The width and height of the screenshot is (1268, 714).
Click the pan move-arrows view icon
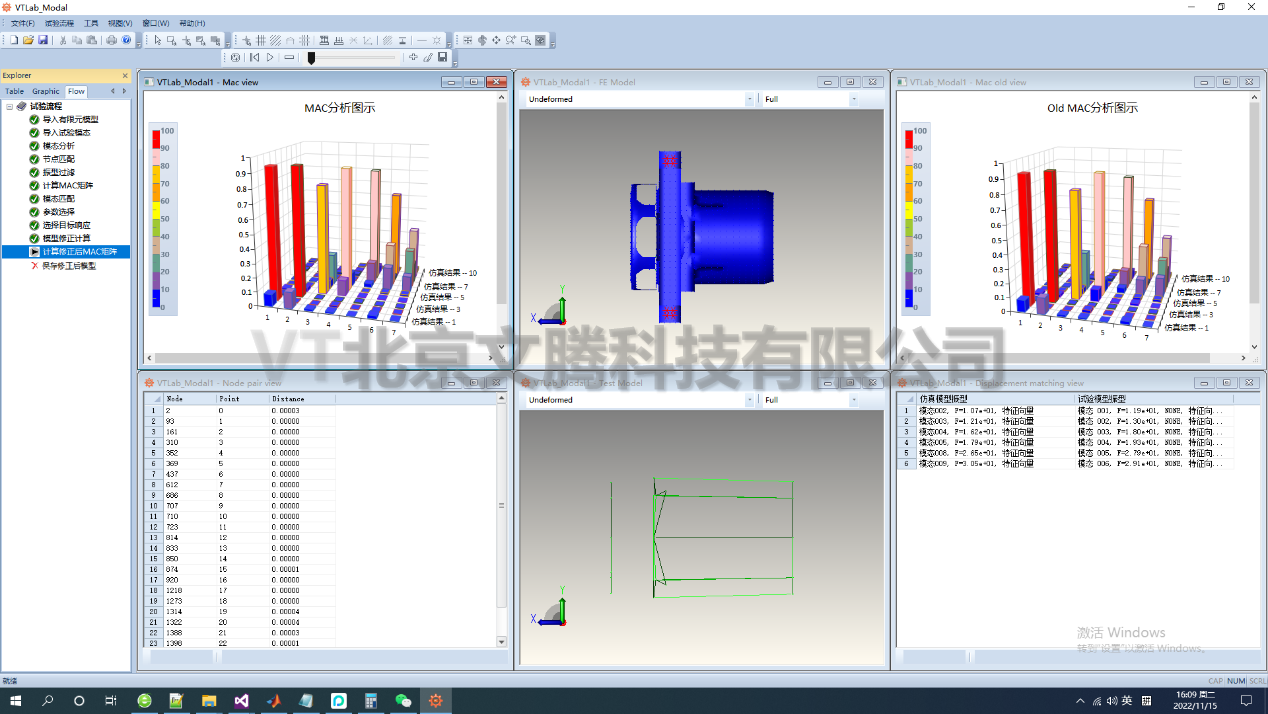[x=496, y=40]
